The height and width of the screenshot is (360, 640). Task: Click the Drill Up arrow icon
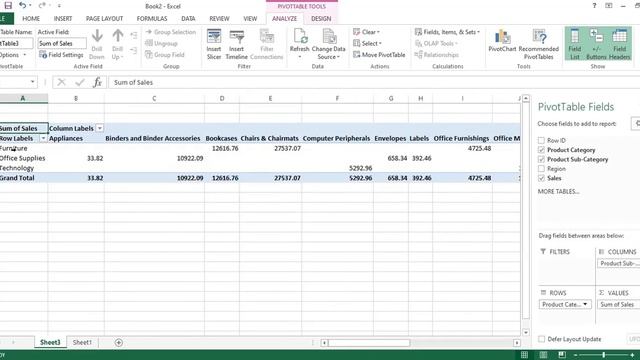point(118,36)
